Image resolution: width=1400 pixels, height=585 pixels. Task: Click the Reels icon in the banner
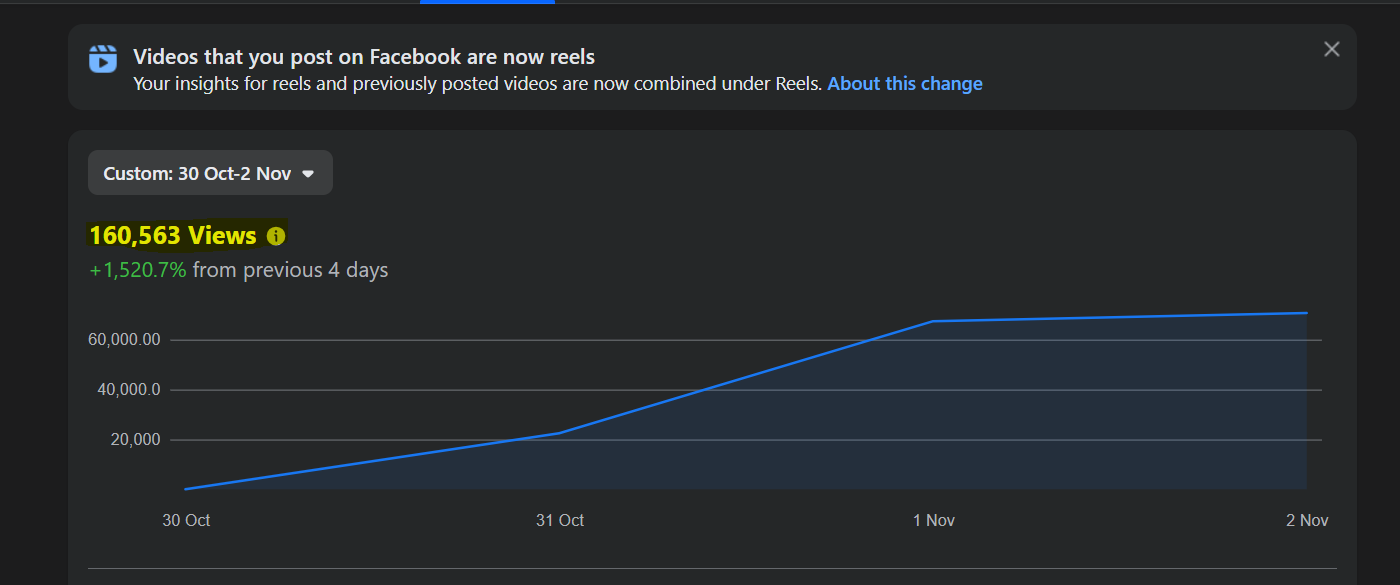[x=102, y=59]
